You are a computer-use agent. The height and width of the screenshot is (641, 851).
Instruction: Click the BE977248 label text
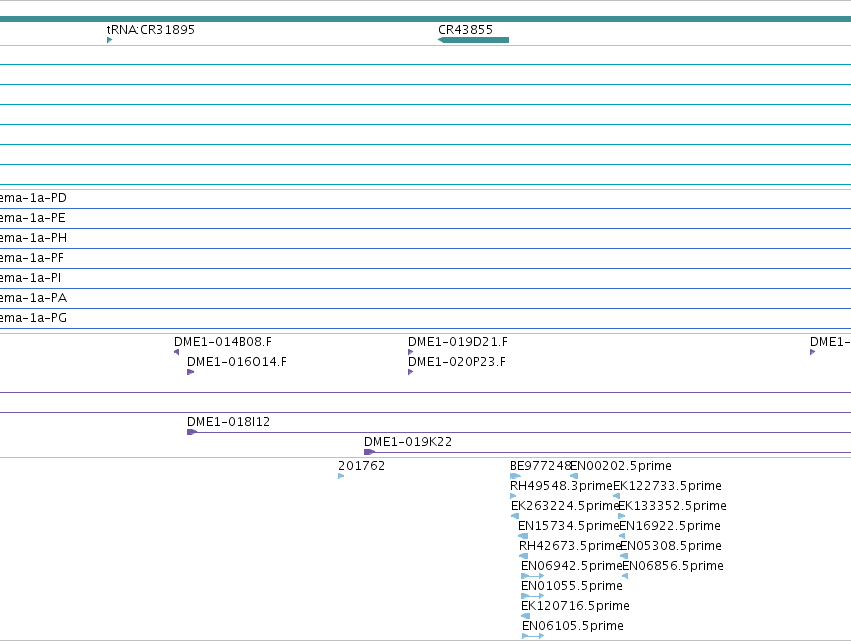[x=541, y=466]
